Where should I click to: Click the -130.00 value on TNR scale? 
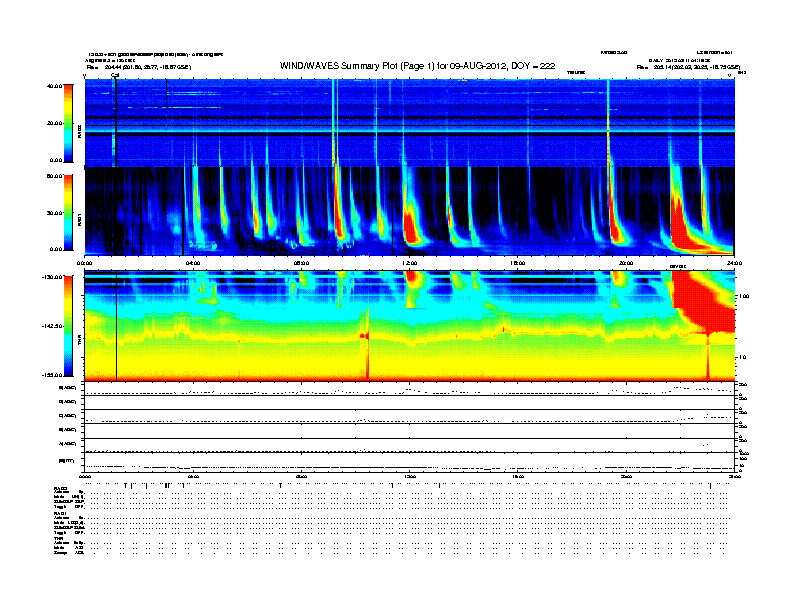click(x=52, y=277)
